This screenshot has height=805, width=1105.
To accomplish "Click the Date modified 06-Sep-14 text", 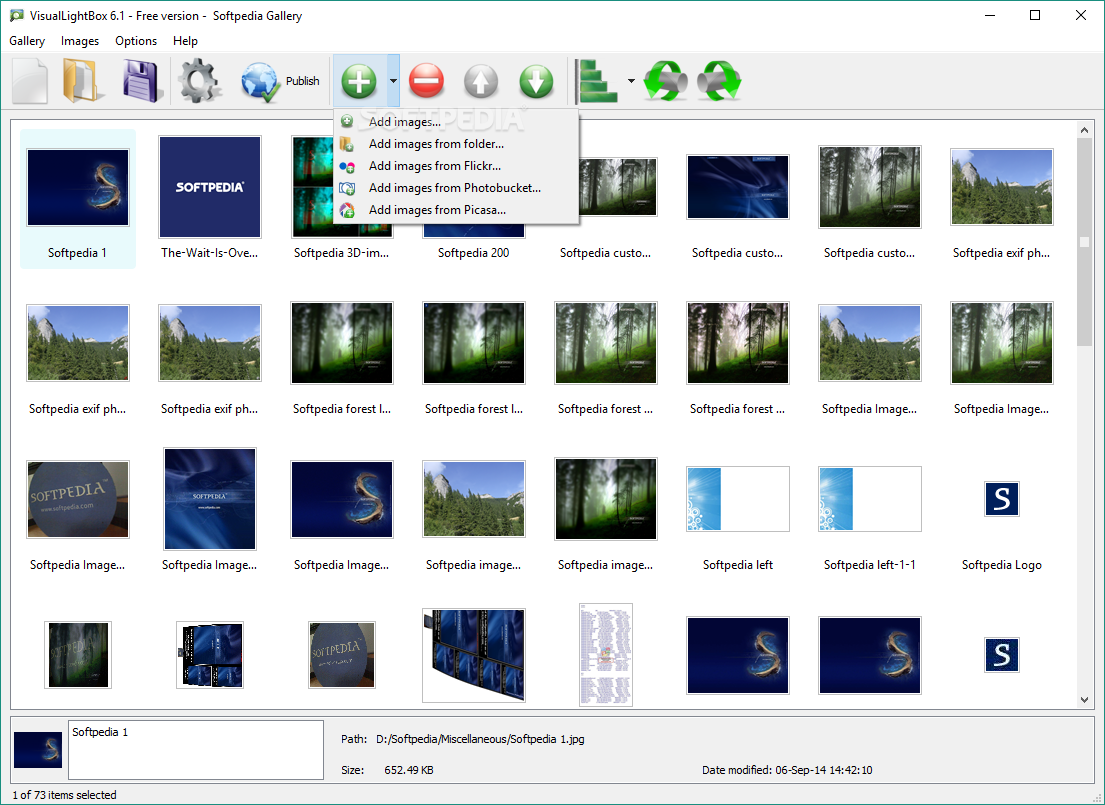I will pos(787,770).
